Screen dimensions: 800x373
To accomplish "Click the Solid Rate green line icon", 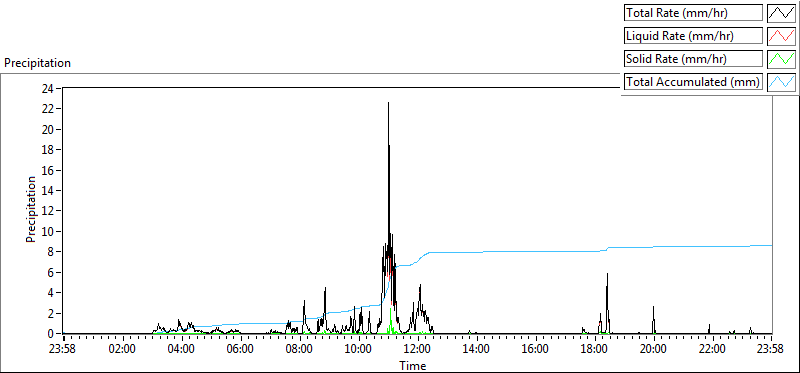I will [x=781, y=59].
